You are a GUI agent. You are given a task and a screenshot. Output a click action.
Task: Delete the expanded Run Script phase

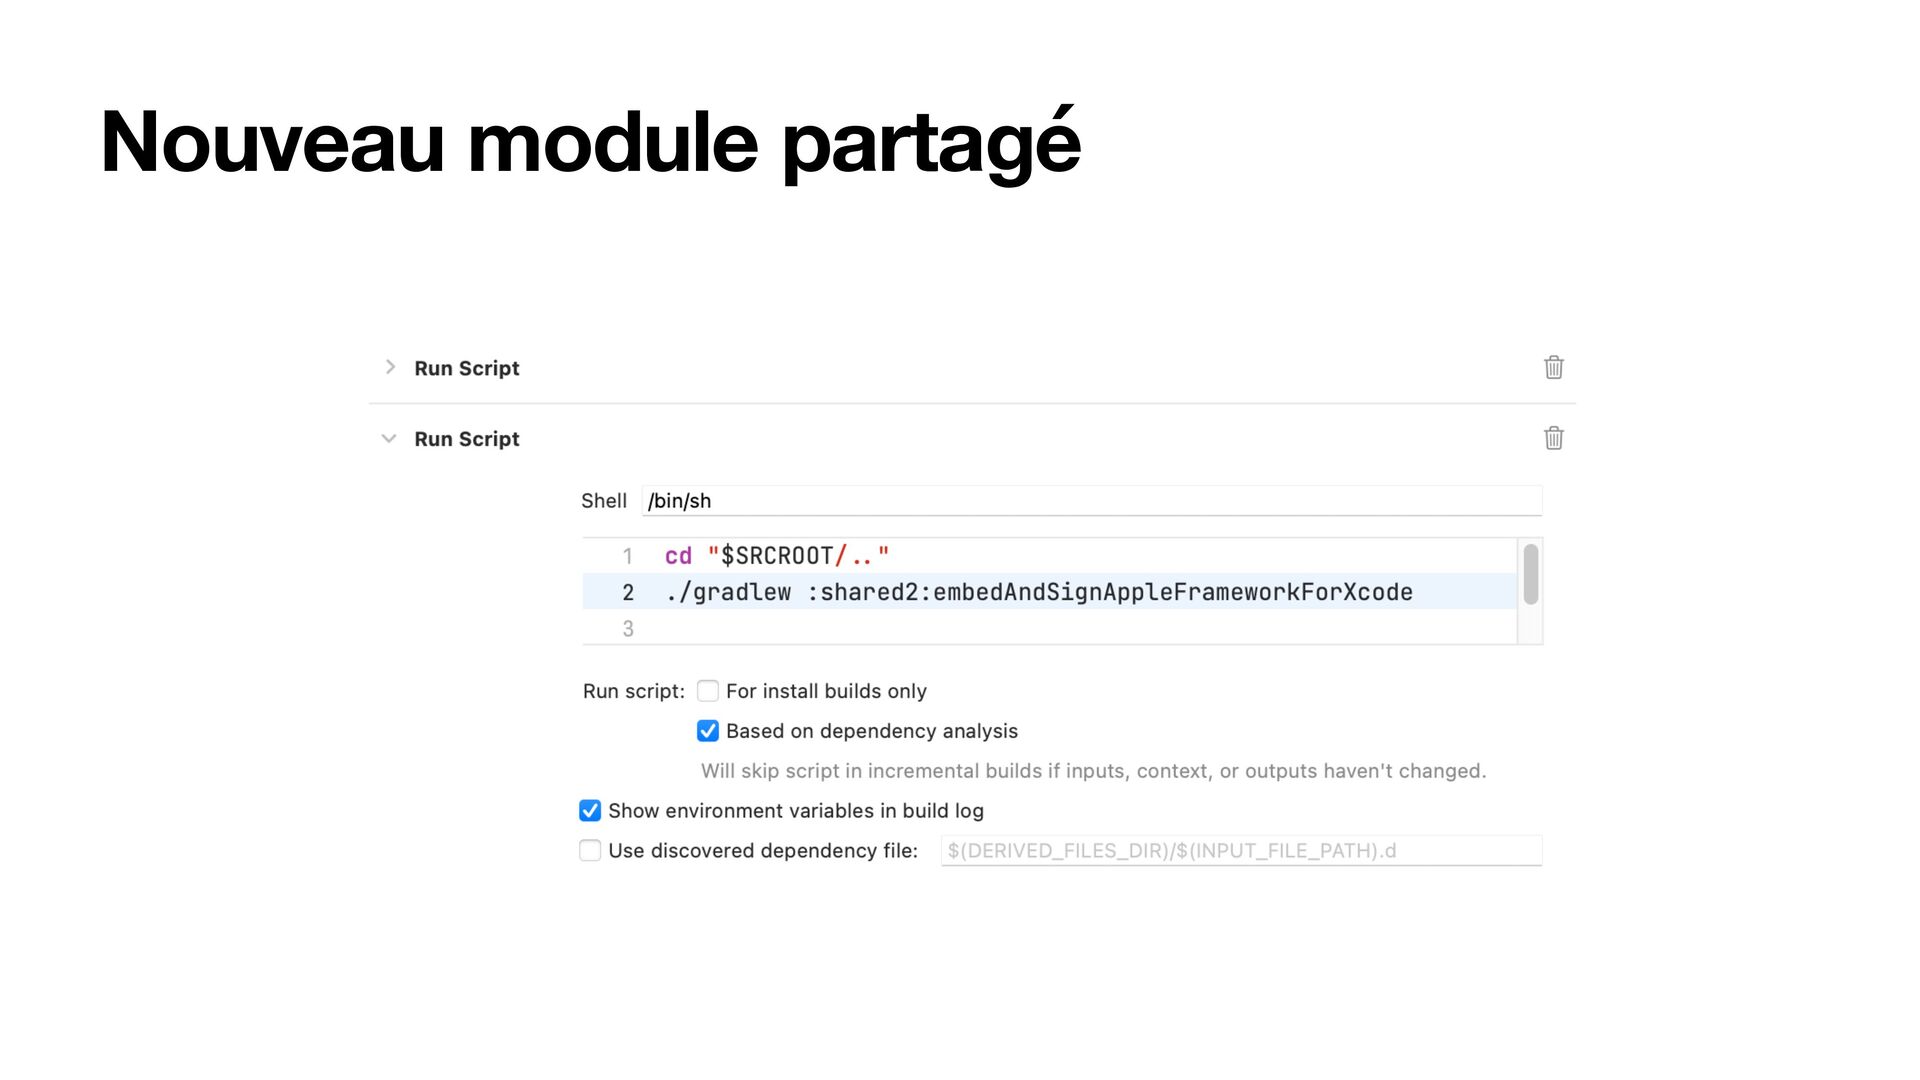point(1553,438)
